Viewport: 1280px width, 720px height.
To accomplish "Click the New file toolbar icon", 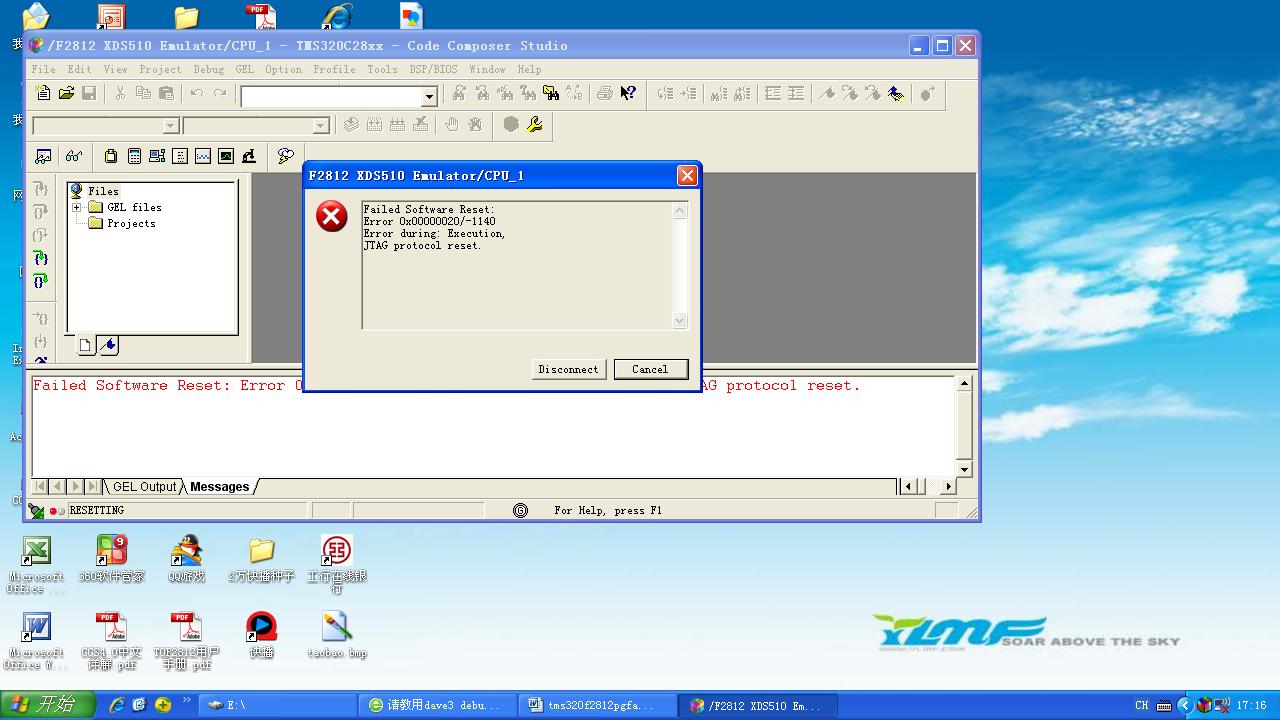I will click(43, 93).
